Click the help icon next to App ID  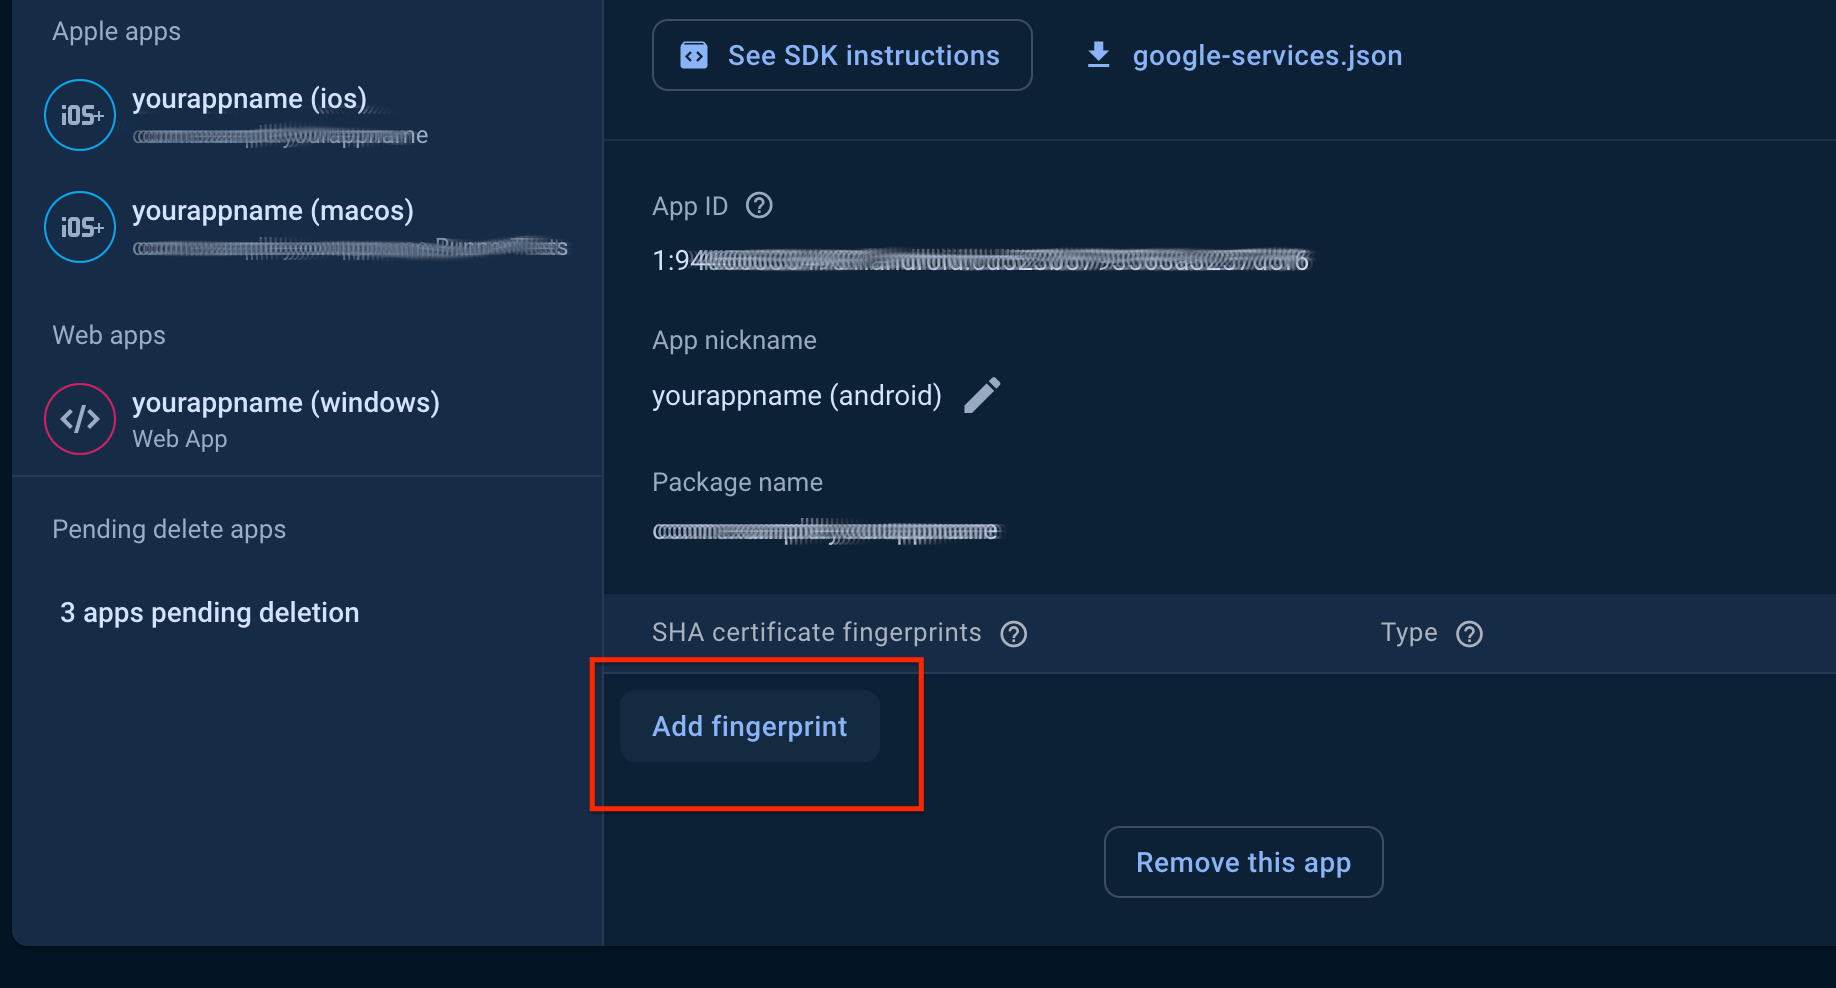click(x=760, y=205)
